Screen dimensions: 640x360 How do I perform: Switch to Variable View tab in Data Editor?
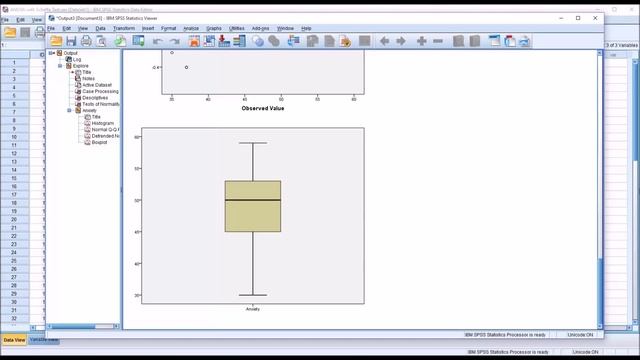pos(44,340)
